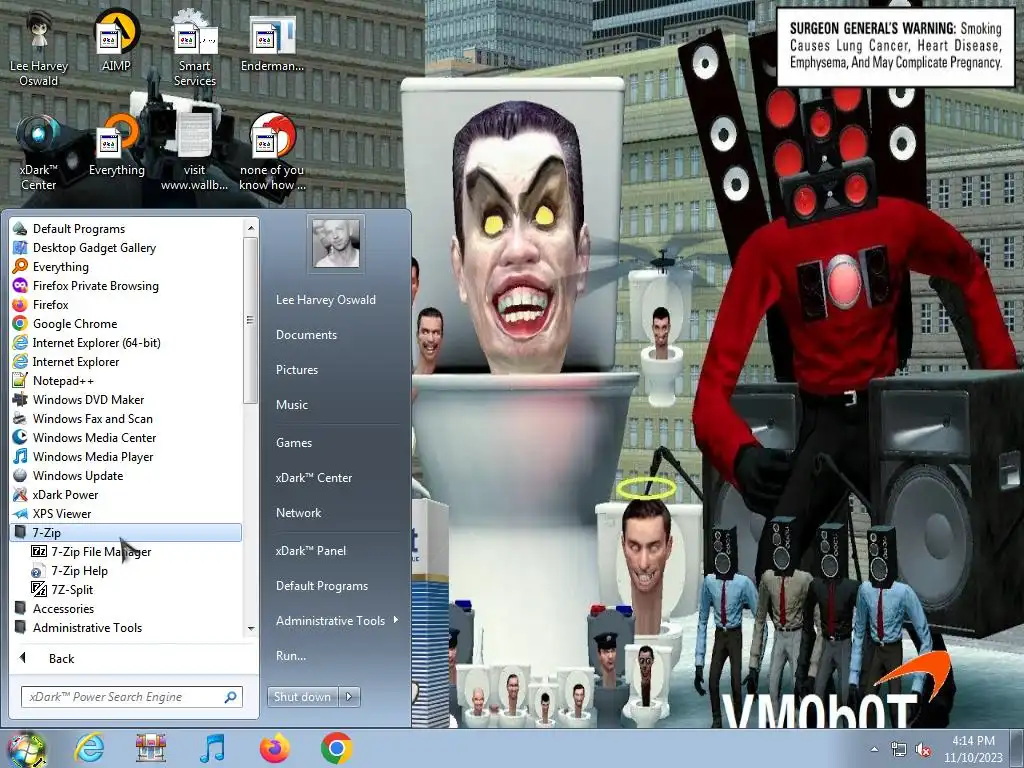
Task: Click the Start orb on the taskbar
Action: coord(26,748)
